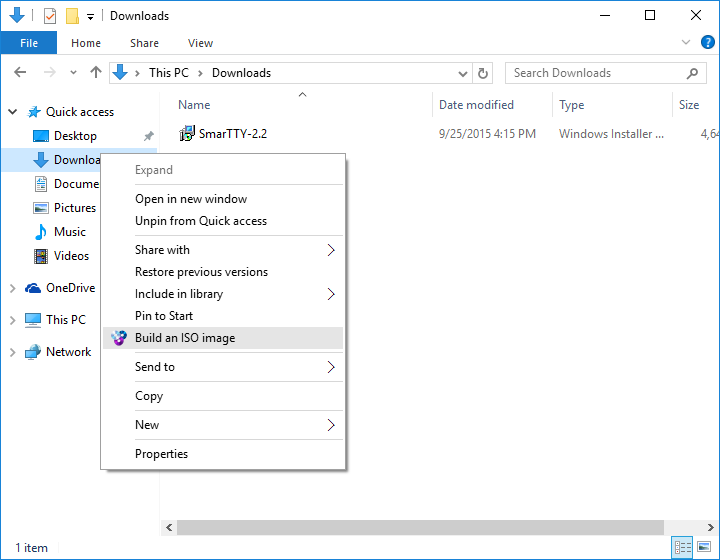Screen dimensions: 720x560
Task: Choose Properties from the context menu
Action: pyautogui.click(x=223, y=454)
